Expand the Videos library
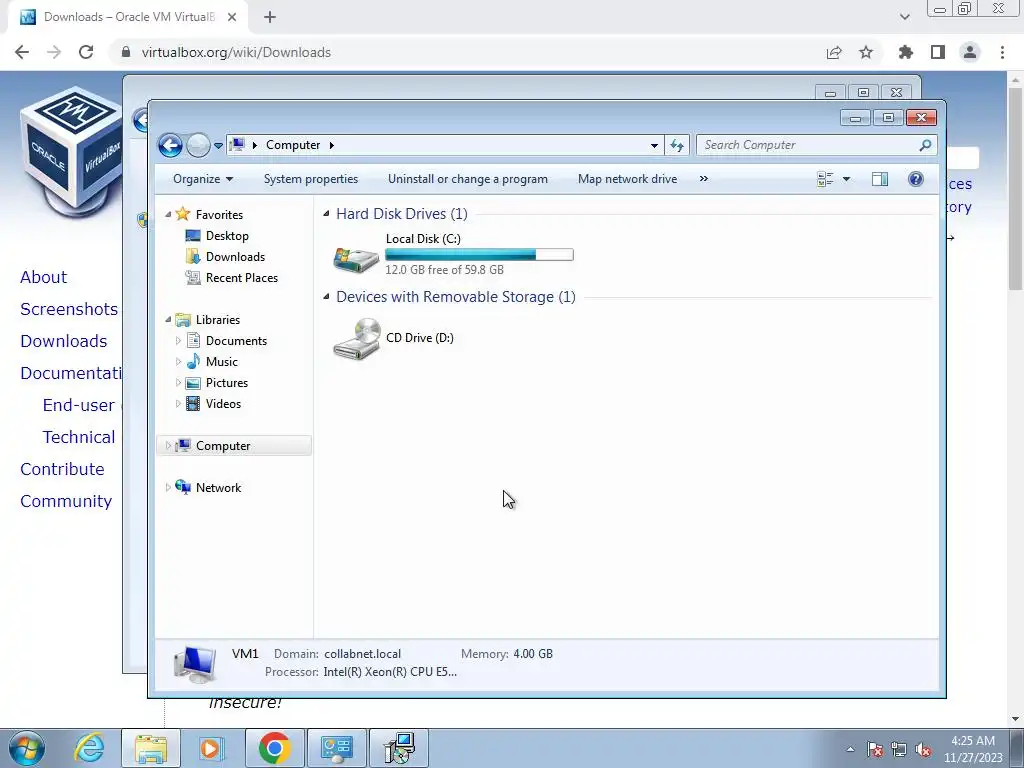1024x768 pixels. (x=178, y=404)
